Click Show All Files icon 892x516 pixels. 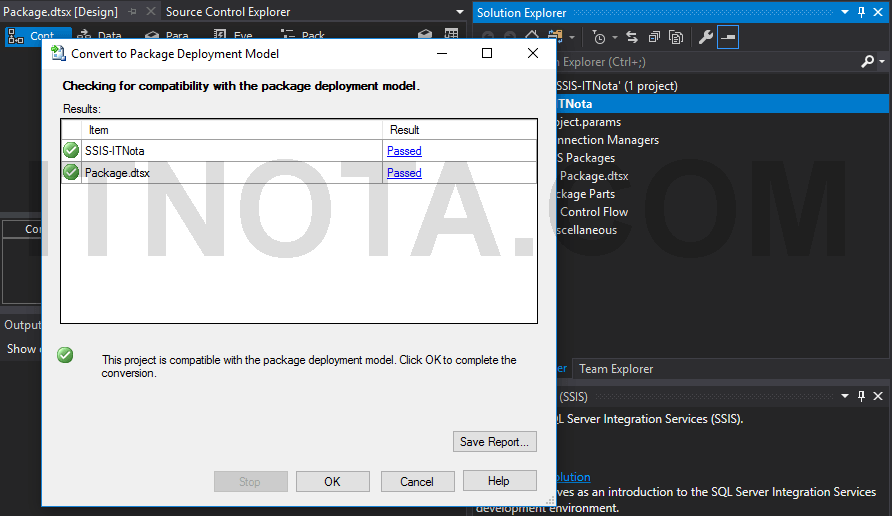click(676, 37)
